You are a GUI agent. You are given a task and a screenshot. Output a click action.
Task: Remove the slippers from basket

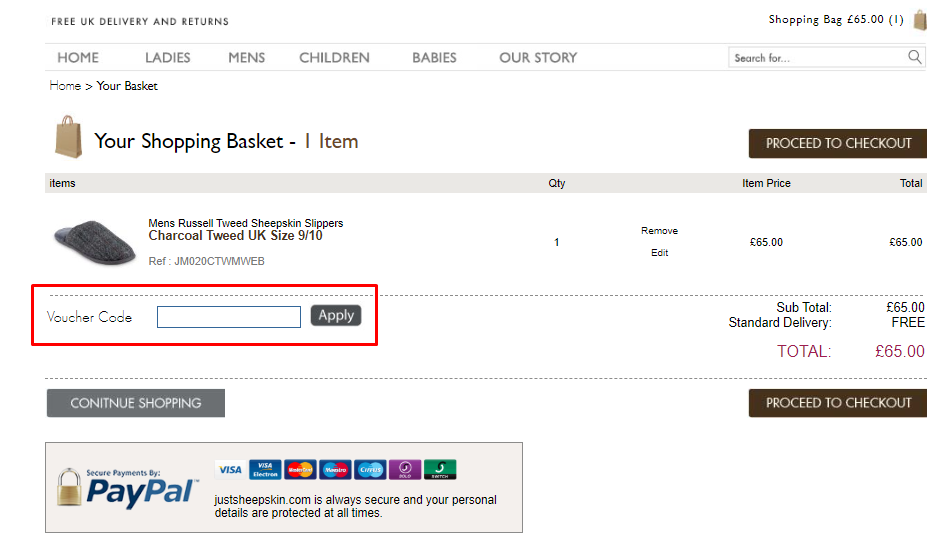pyautogui.click(x=660, y=231)
